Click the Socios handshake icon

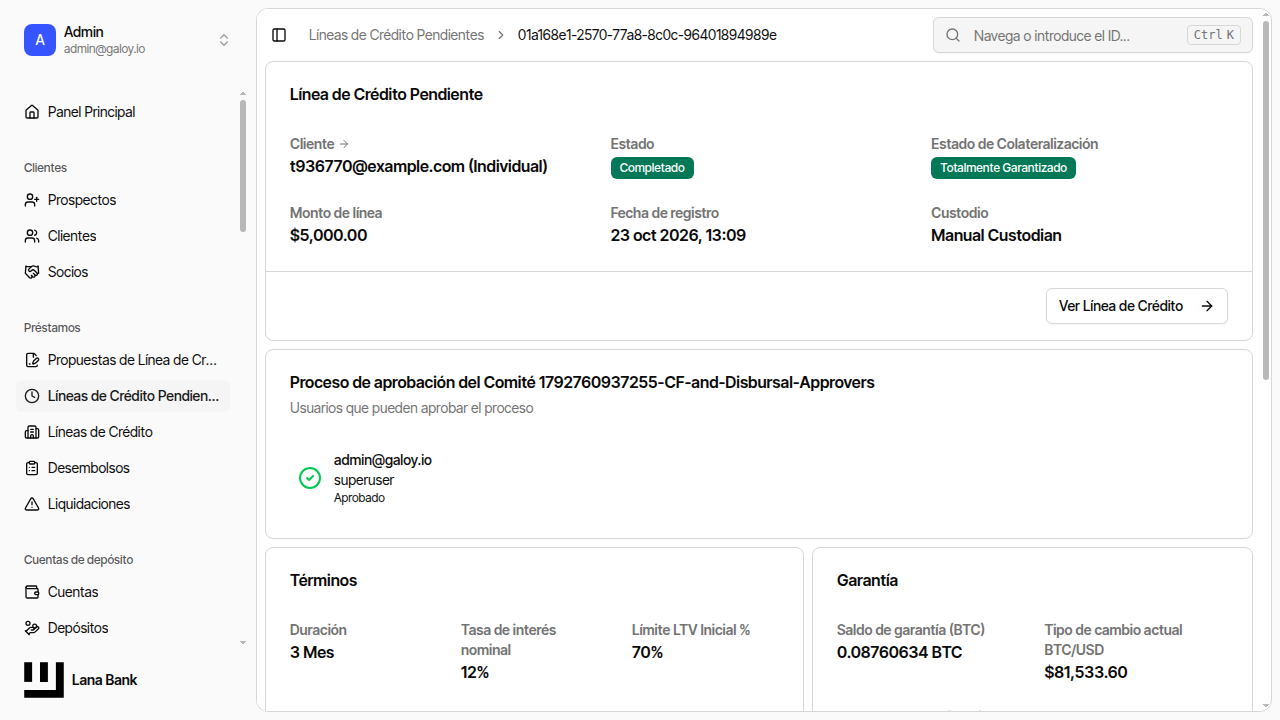coord(32,272)
